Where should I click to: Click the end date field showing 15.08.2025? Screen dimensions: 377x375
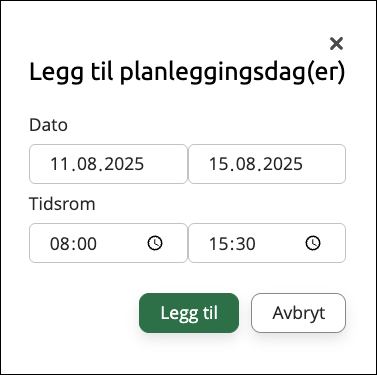click(x=267, y=164)
